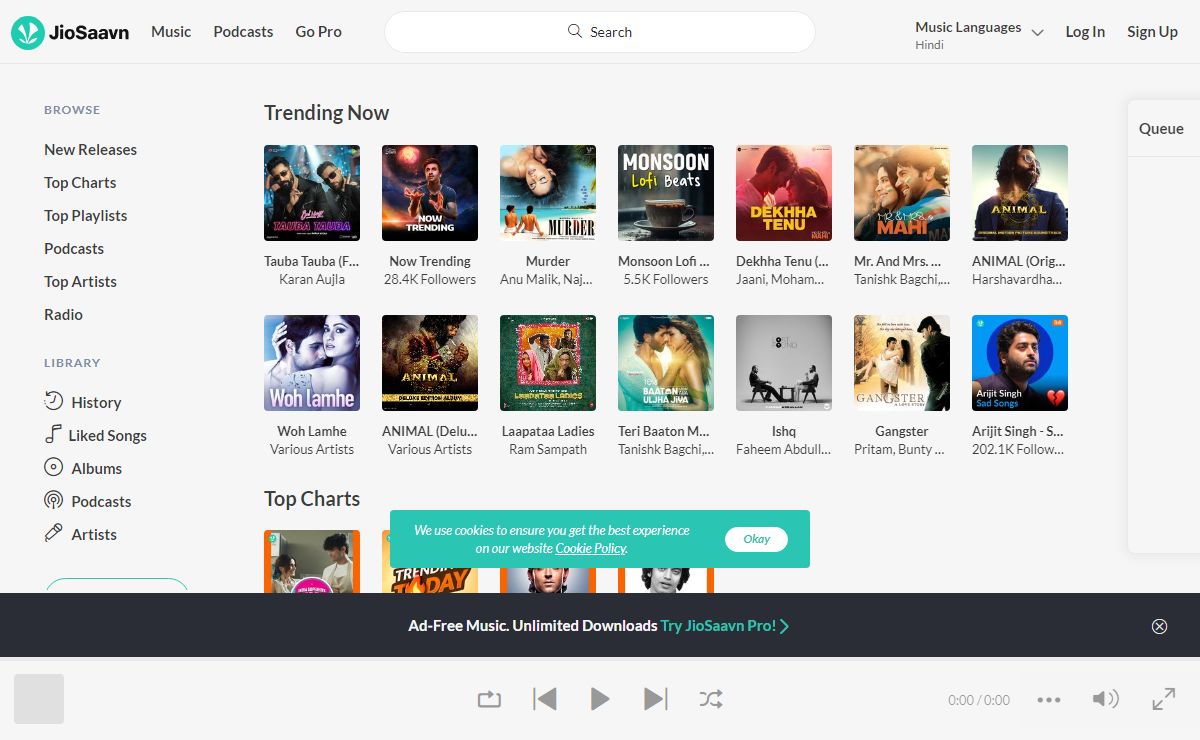Screen dimensions: 1200x740
Task: Click the Log In link
Action: pyautogui.click(x=1085, y=31)
